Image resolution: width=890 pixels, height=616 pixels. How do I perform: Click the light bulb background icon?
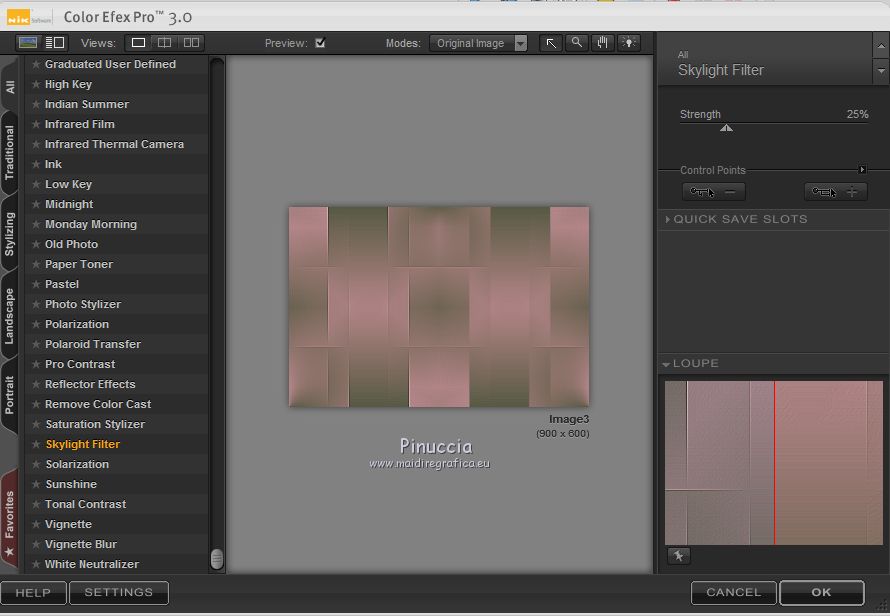coord(628,43)
